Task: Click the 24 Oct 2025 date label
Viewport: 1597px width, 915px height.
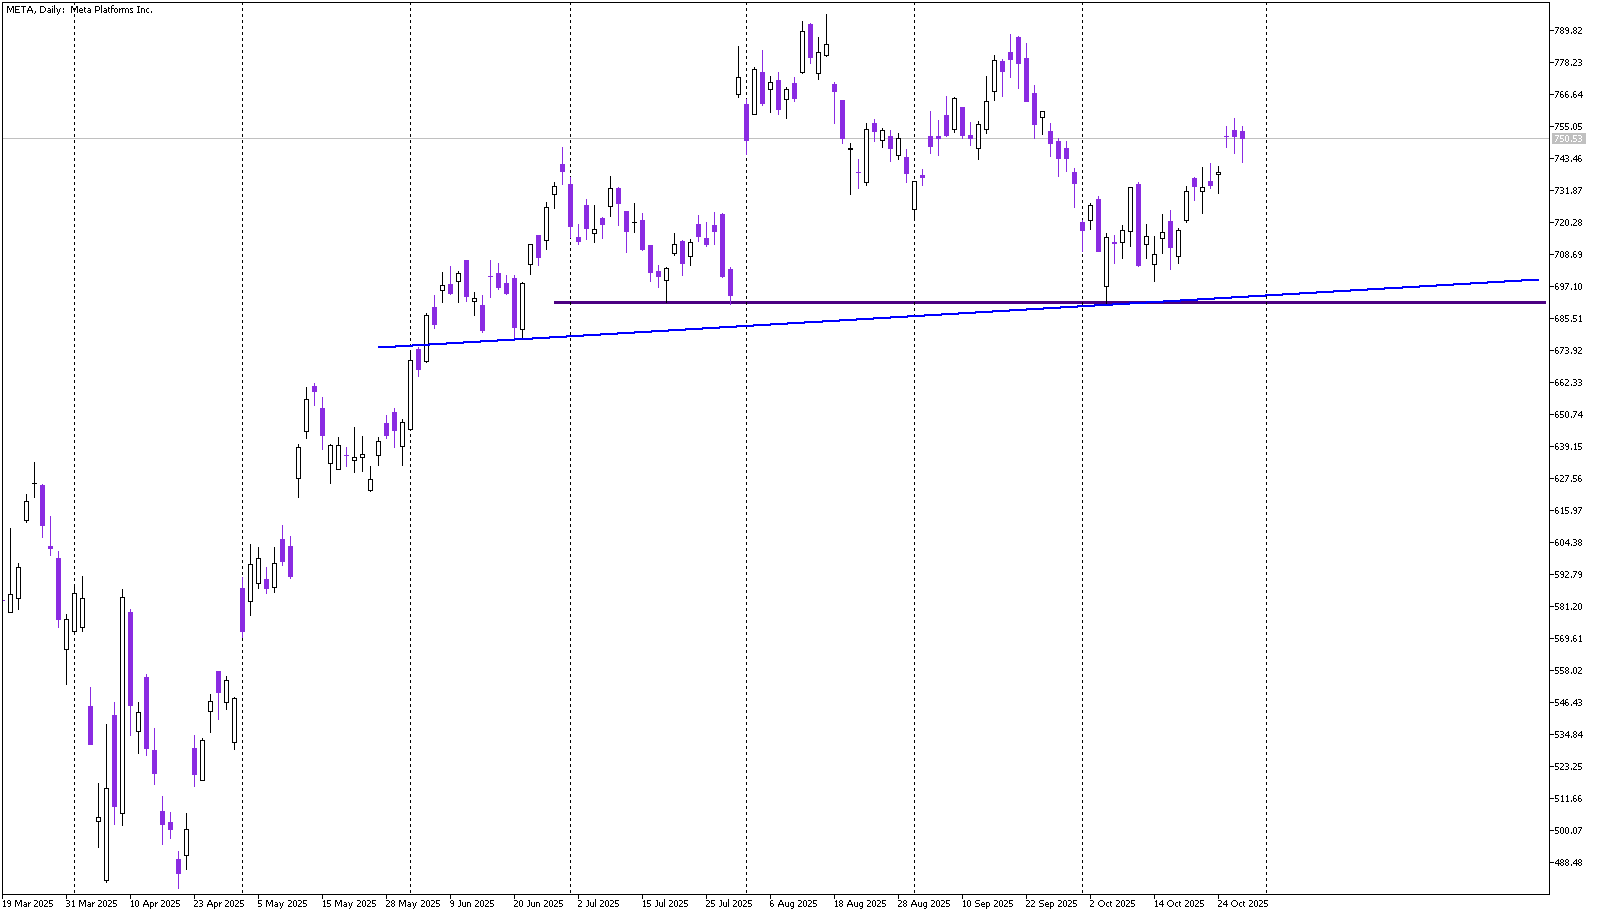Action: [x=1242, y=904]
